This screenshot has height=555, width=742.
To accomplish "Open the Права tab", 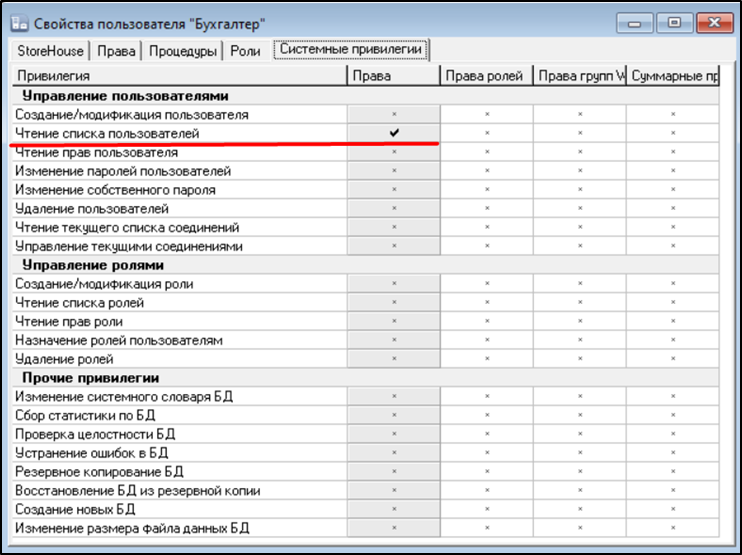I will [117, 51].
